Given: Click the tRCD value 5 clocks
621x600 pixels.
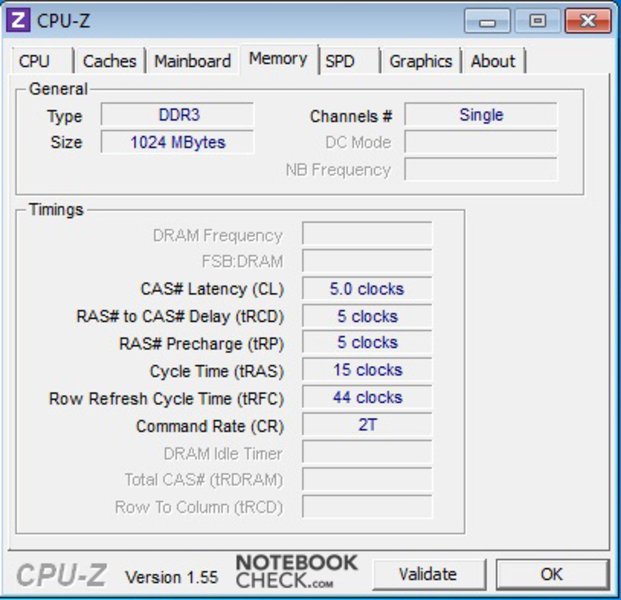Looking at the screenshot, I should click(x=367, y=316).
